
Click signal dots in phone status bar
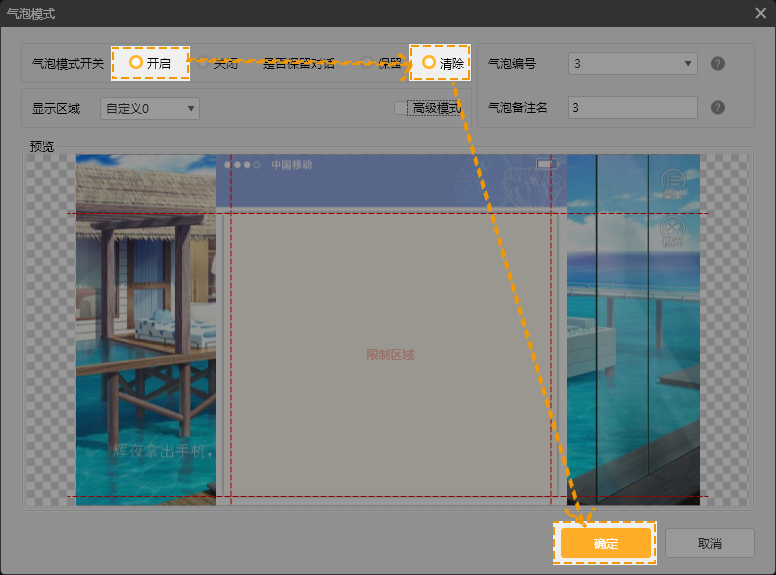(243, 164)
